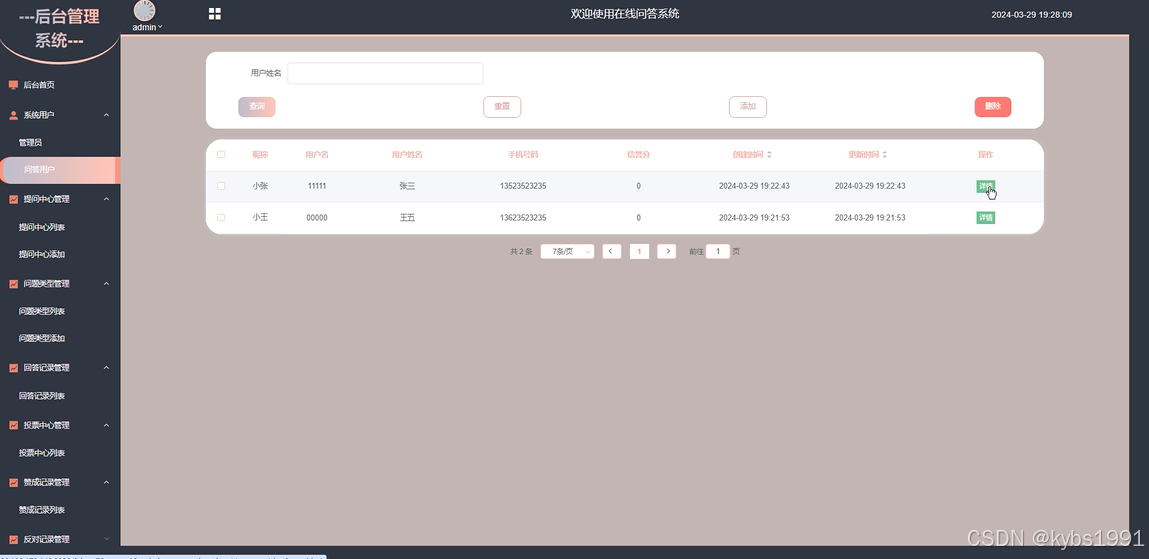Focus the 前往 page jump input

pyautogui.click(x=717, y=251)
